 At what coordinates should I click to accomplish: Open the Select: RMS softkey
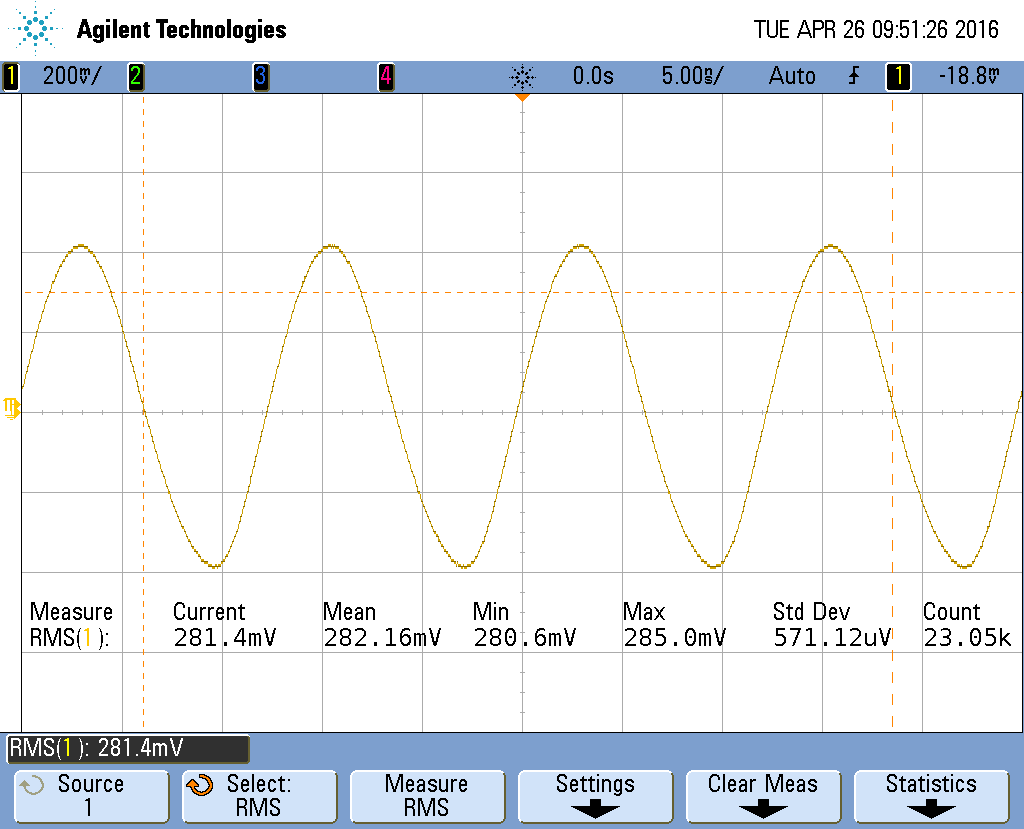pos(259,796)
